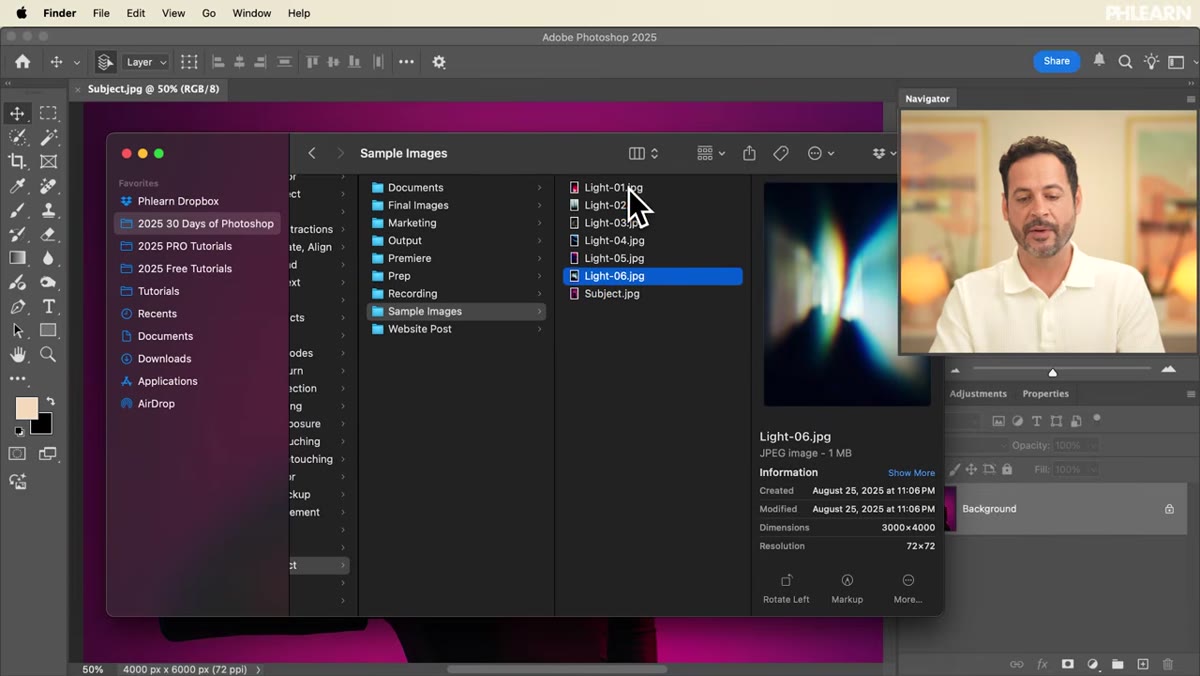
Task: Click Show More in file information
Action: tap(911, 473)
